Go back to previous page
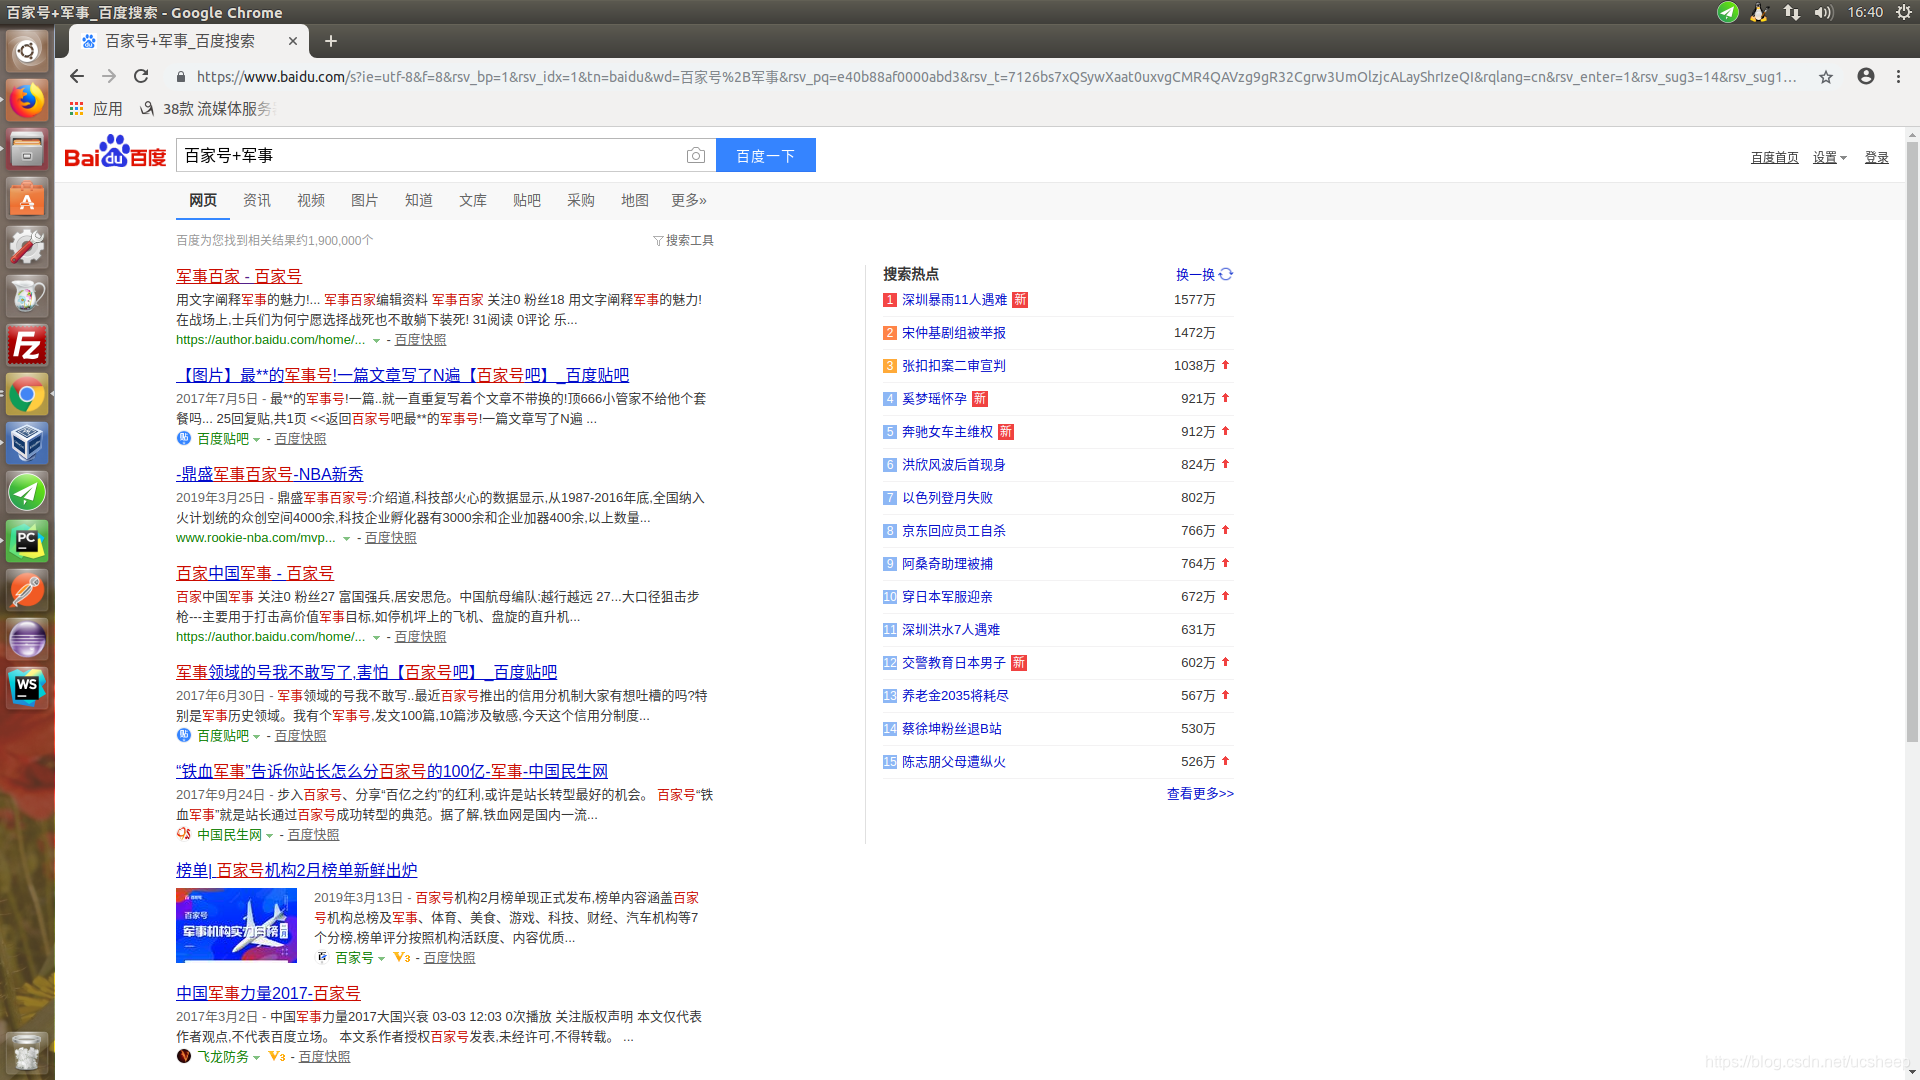 click(x=77, y=76)
